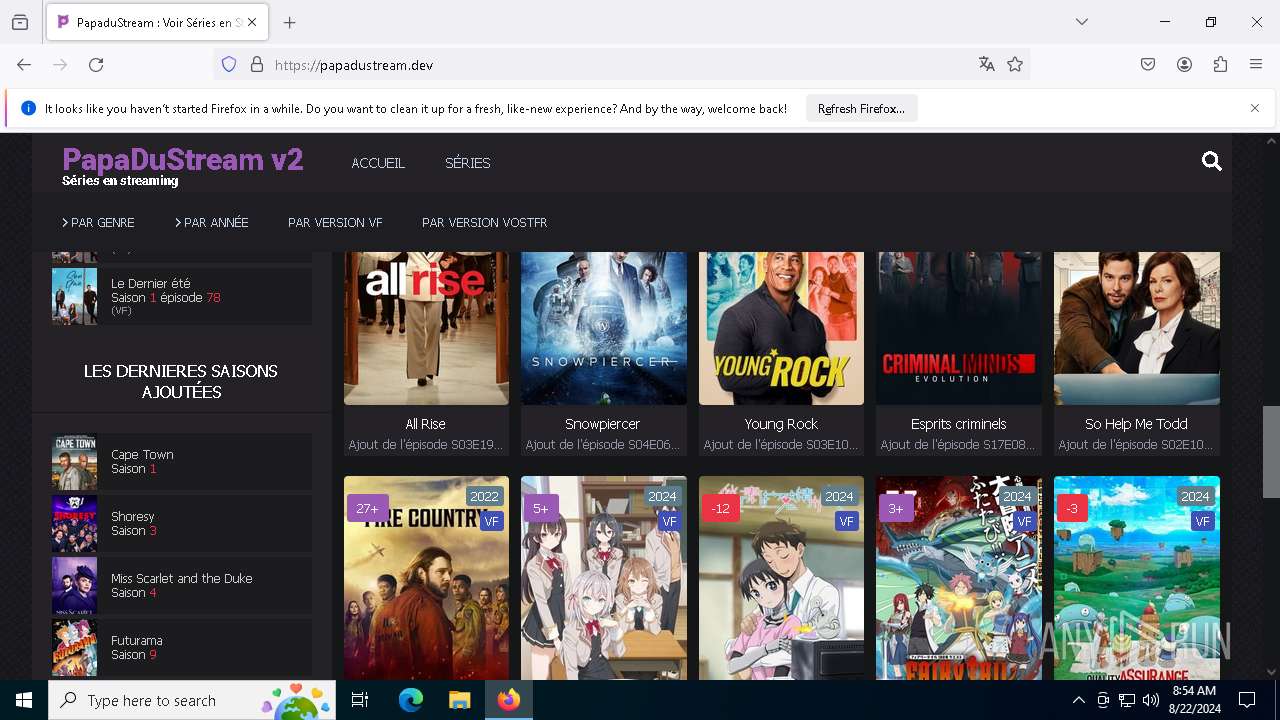Click the page vertical scrollbar thumb
This screenshot has width=1280, height=720.
point(1270,451)
